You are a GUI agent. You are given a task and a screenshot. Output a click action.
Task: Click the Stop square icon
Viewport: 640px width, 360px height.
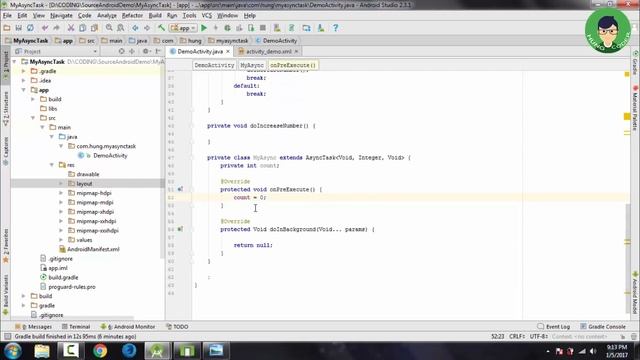click(x=263, y=28)
